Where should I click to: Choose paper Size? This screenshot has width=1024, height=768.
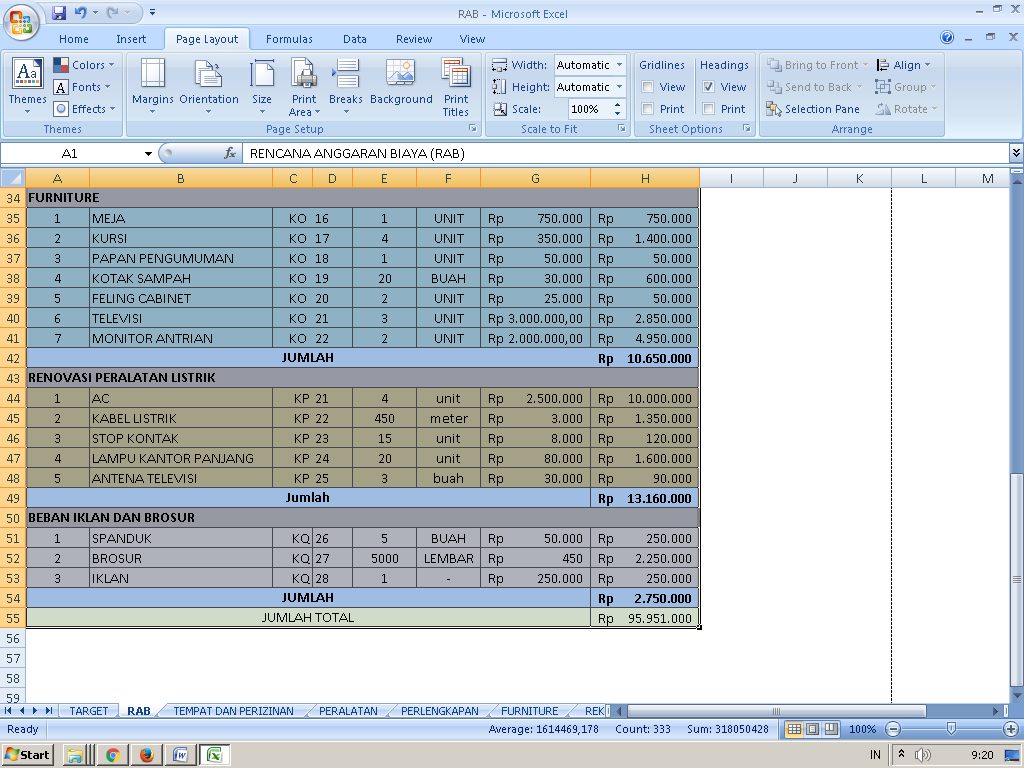(262, 86)
